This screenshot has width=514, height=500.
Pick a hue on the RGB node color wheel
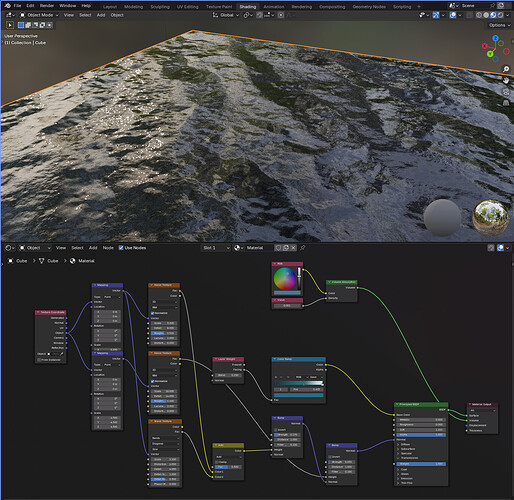285,278
